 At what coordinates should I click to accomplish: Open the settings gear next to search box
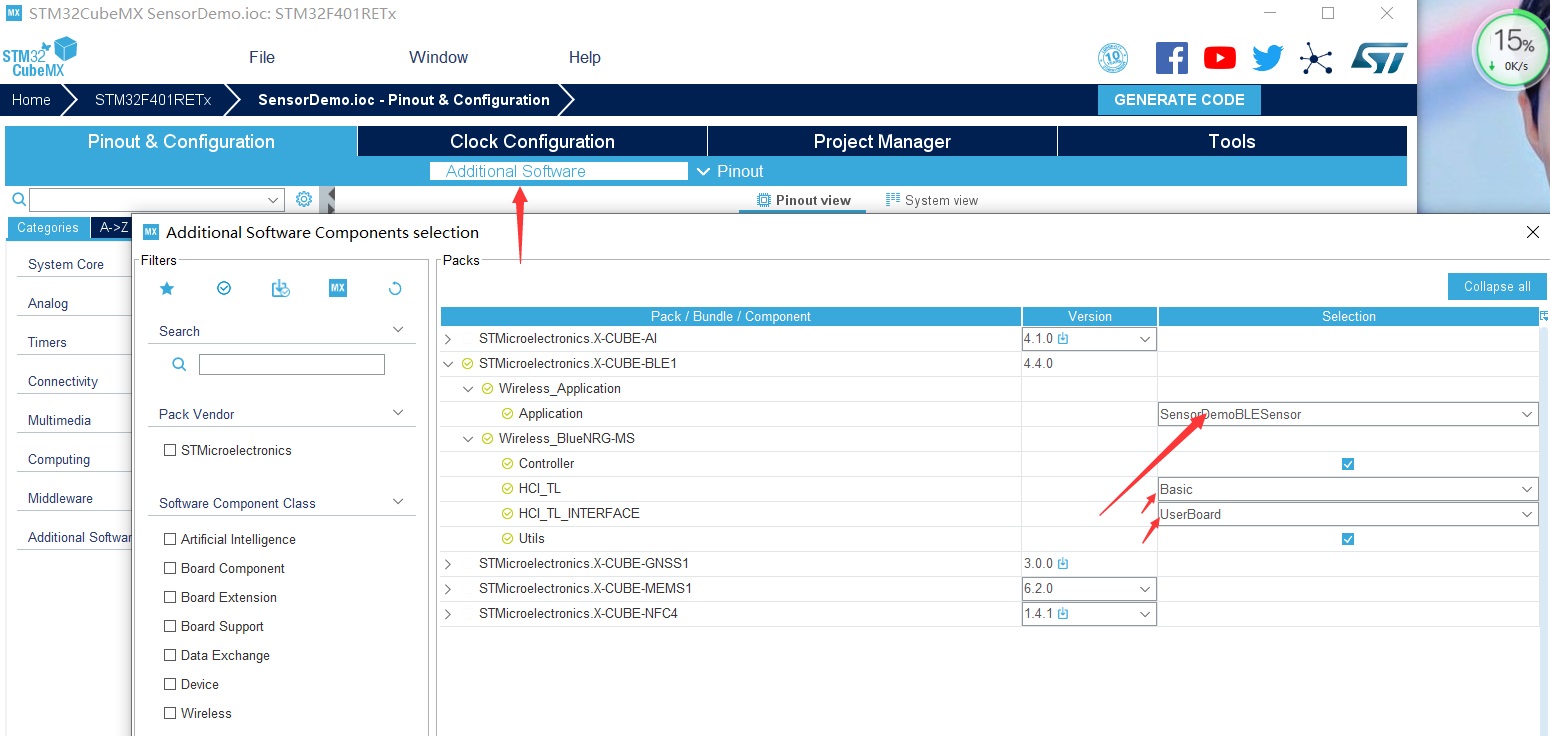(304, 199)
